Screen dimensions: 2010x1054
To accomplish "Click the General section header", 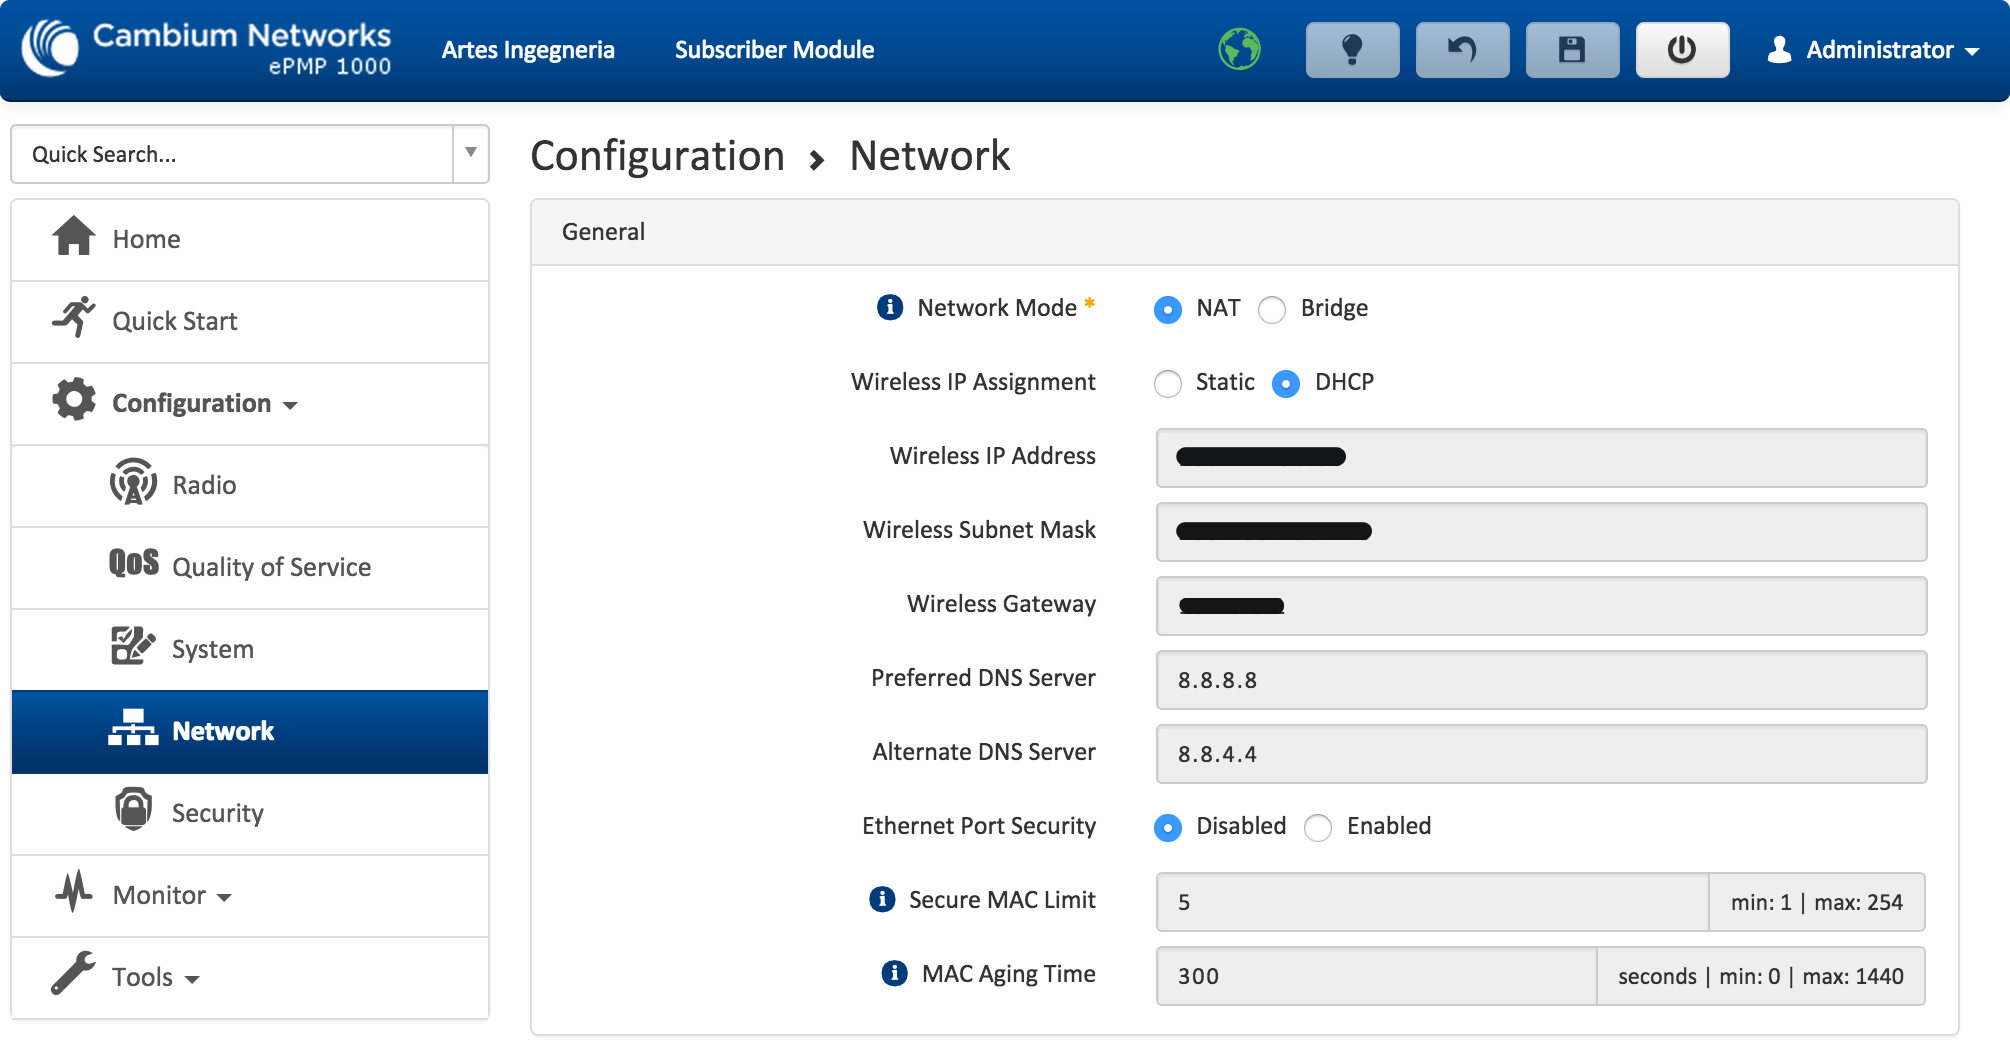I will click(x=1244, y=232).
